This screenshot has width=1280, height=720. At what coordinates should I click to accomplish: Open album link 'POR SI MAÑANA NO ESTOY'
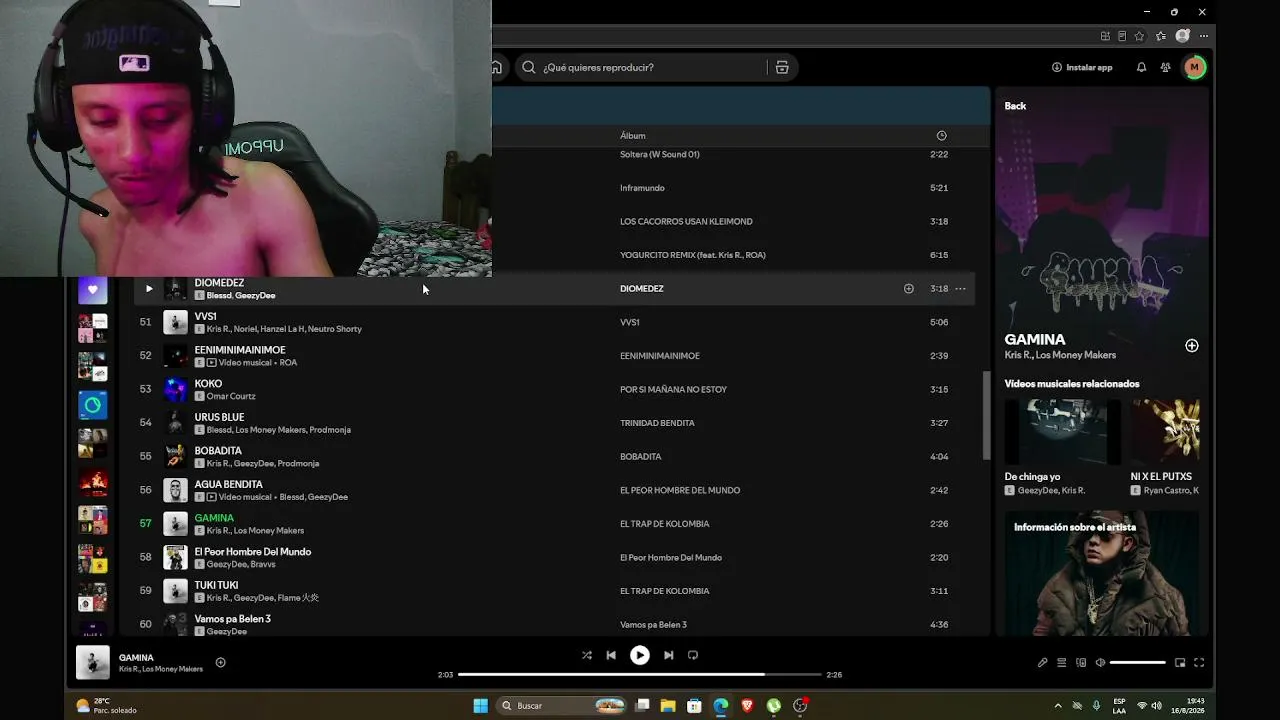(673, 390)
